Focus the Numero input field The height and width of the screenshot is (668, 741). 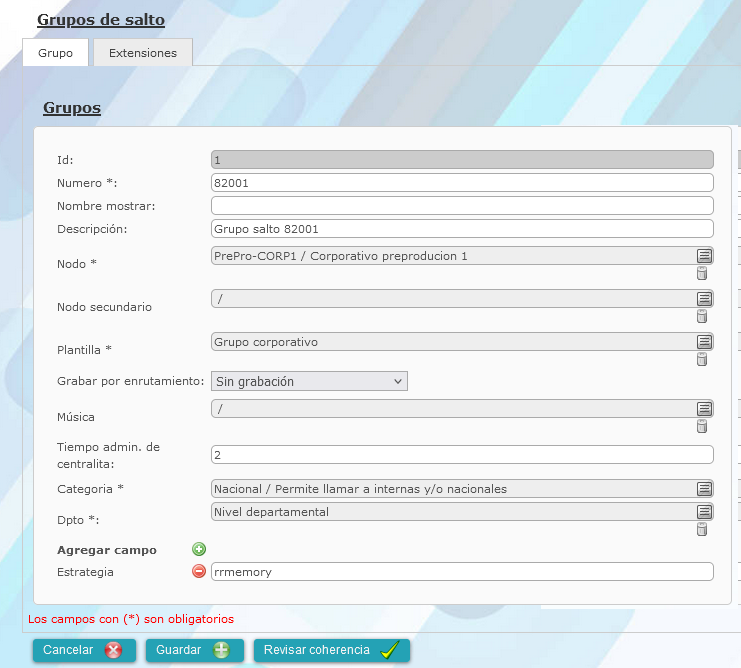coord(462,183)
